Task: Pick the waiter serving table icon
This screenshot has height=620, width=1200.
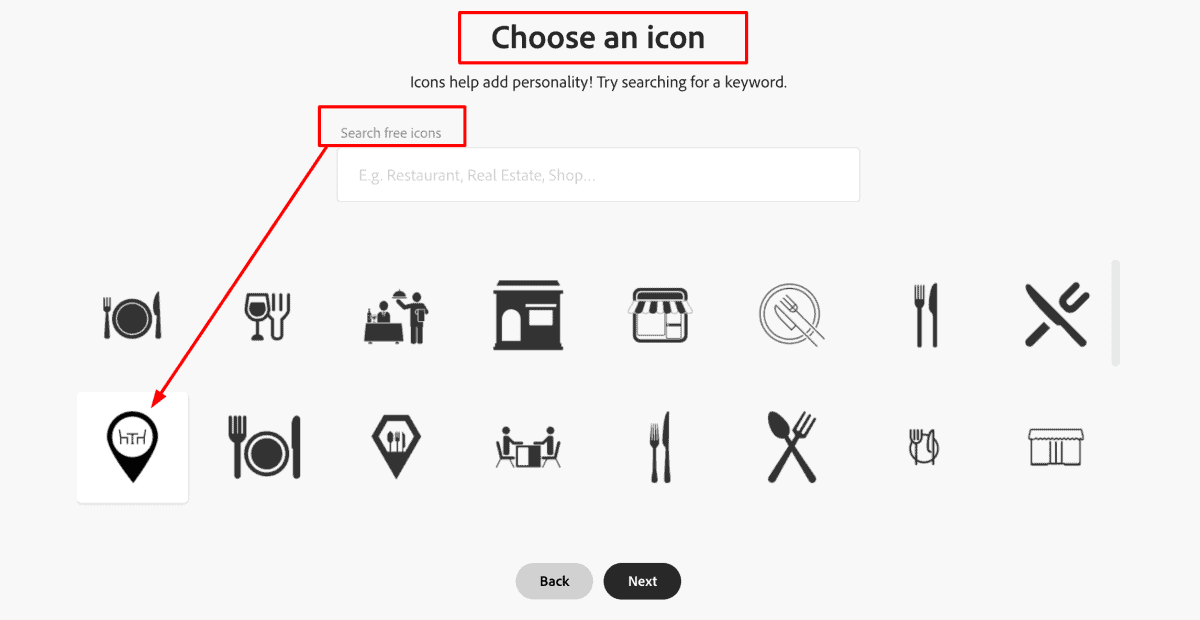Action: point(397,316)
